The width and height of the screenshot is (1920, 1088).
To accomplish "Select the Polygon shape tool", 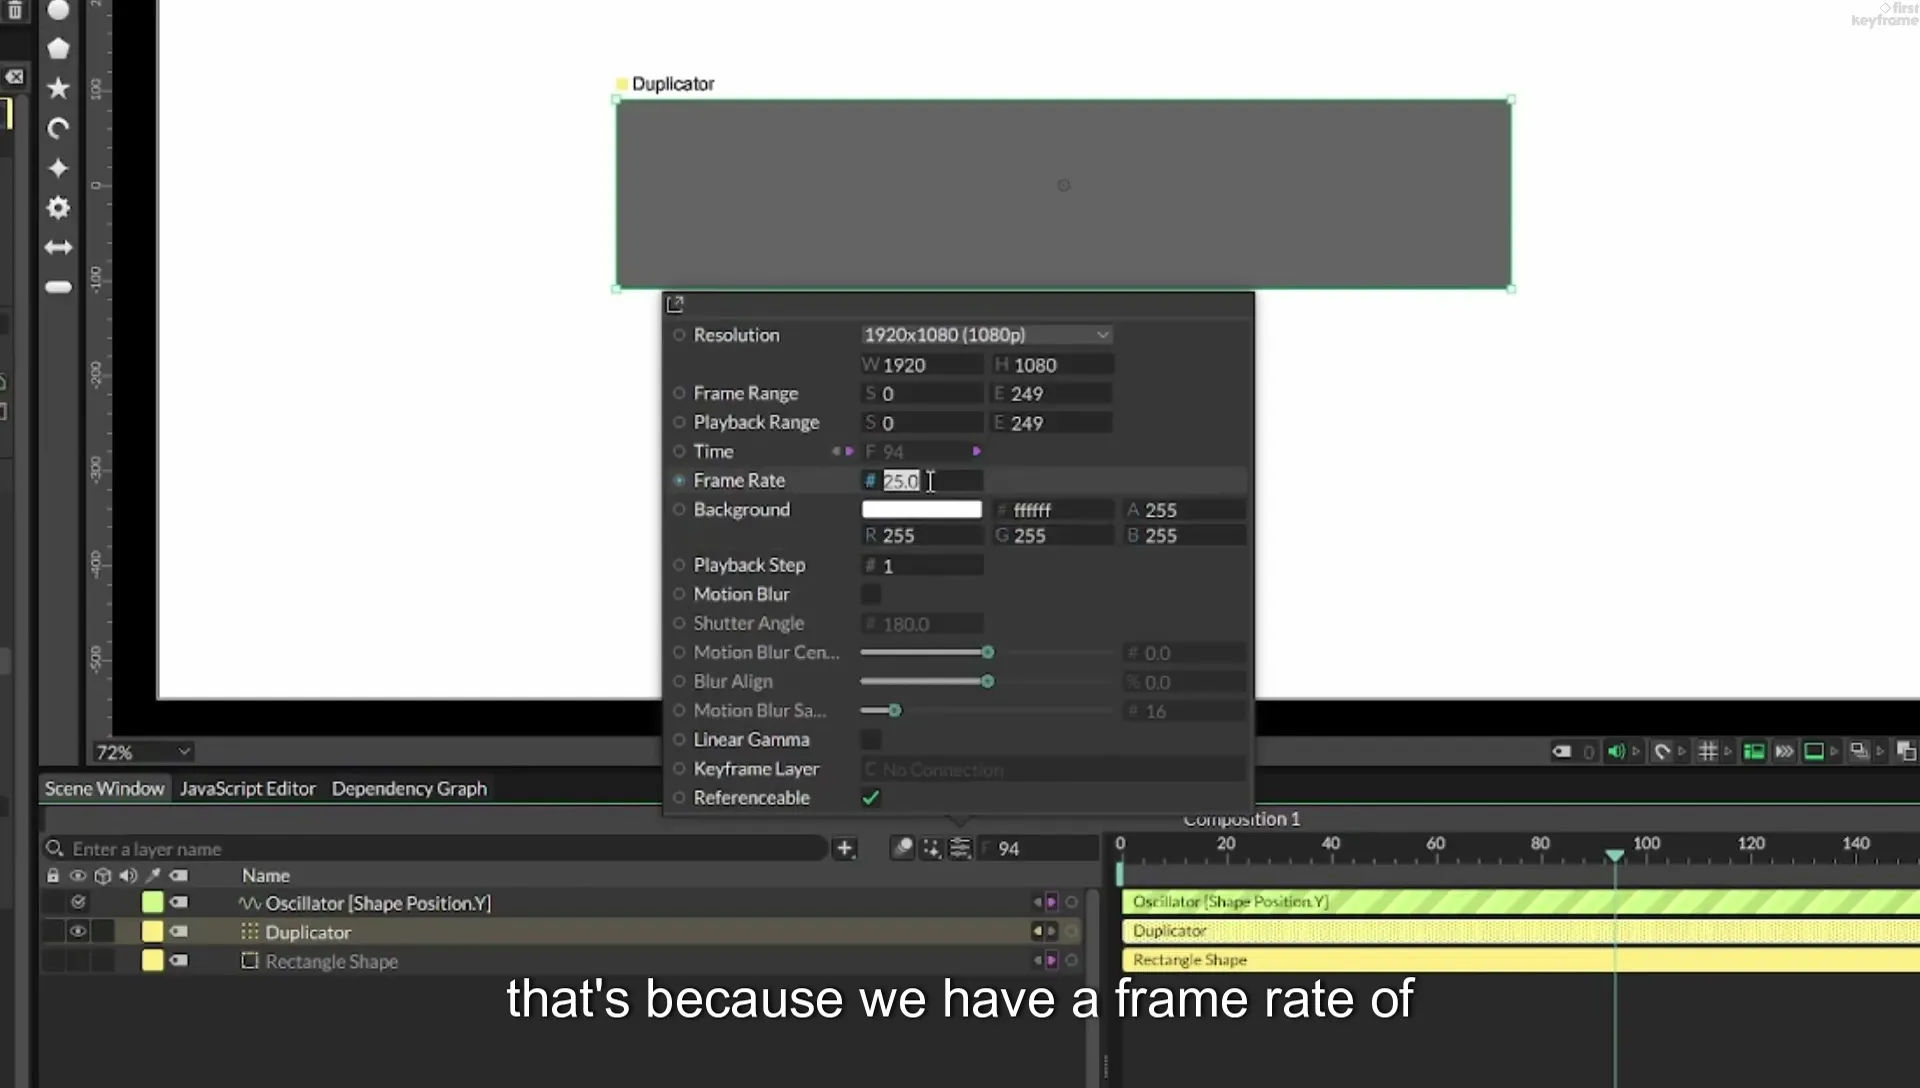I will click(x=58, y=48).
